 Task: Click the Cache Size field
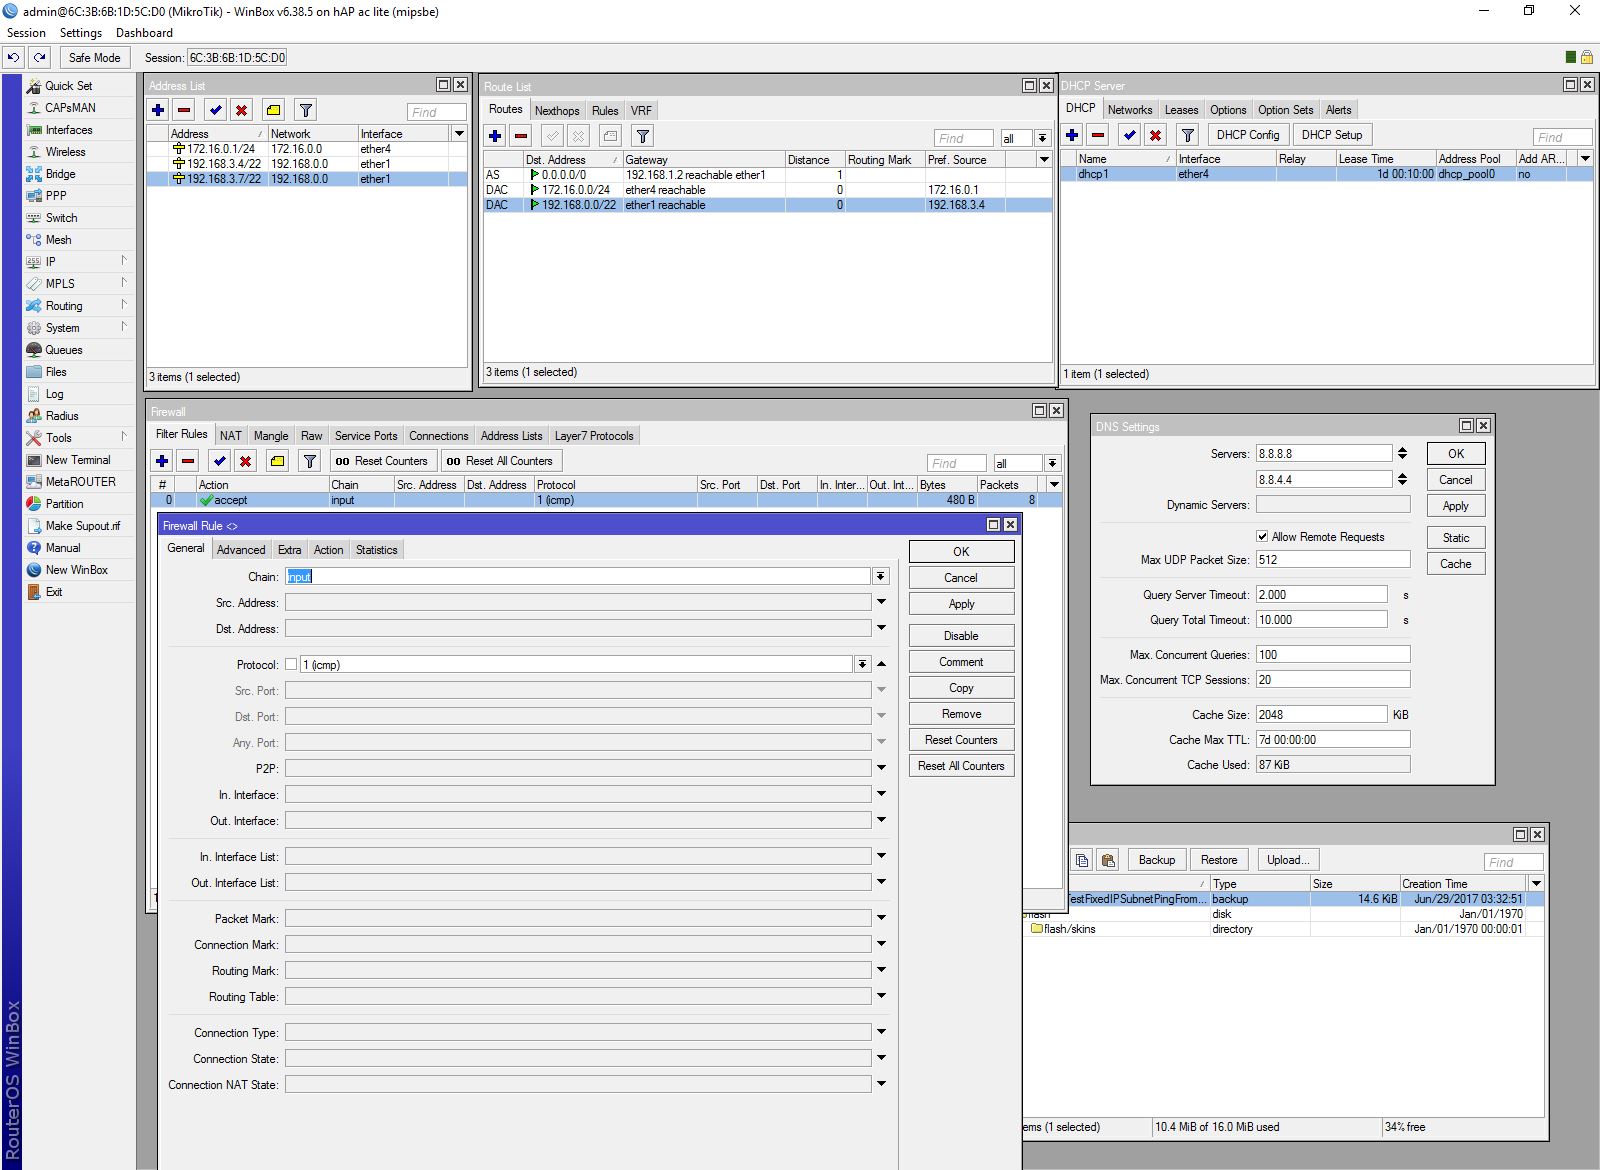click(1321, 715)
